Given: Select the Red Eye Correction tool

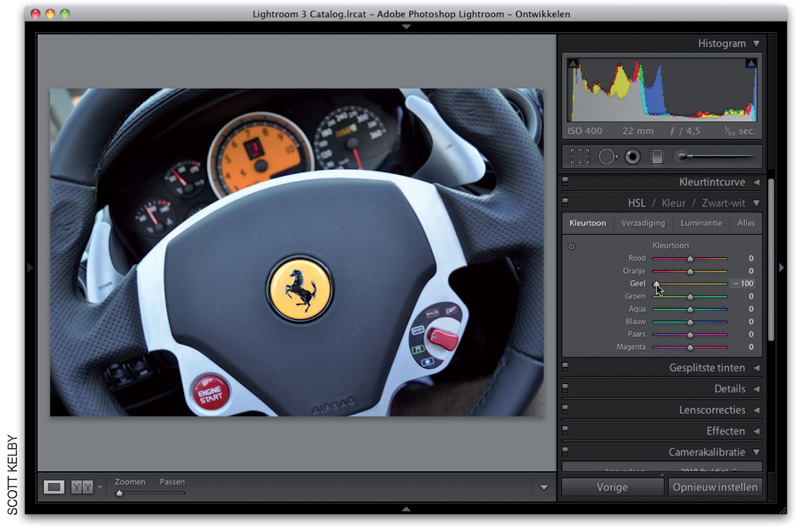Looking at the screenshot, I should click(633, 157).
